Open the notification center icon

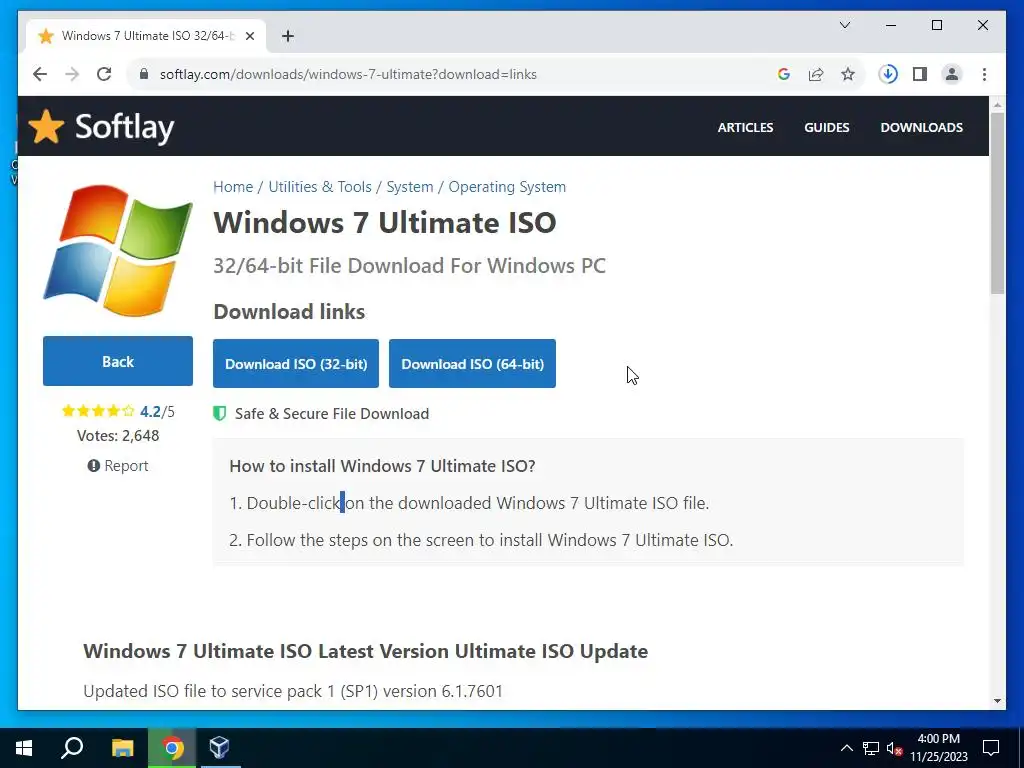tap(991, 748)
